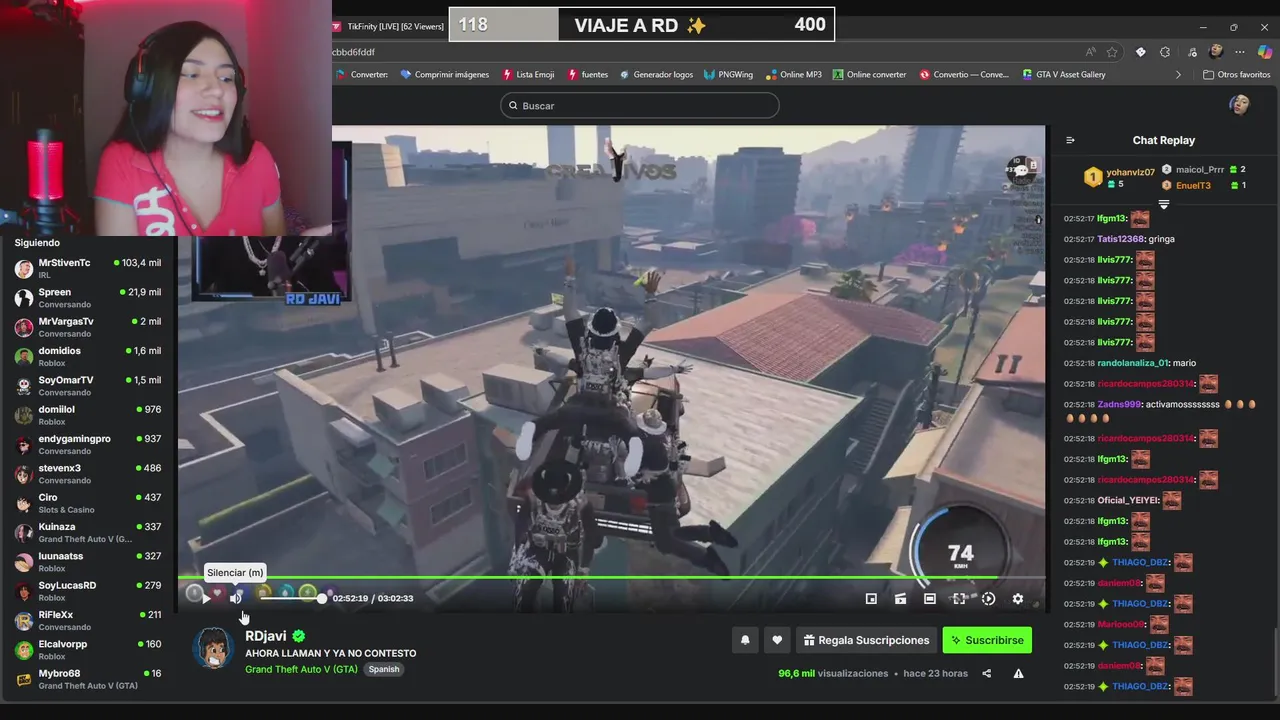
Task: Open Kuinaza in the followed channels
Action: tap(88, 532)
